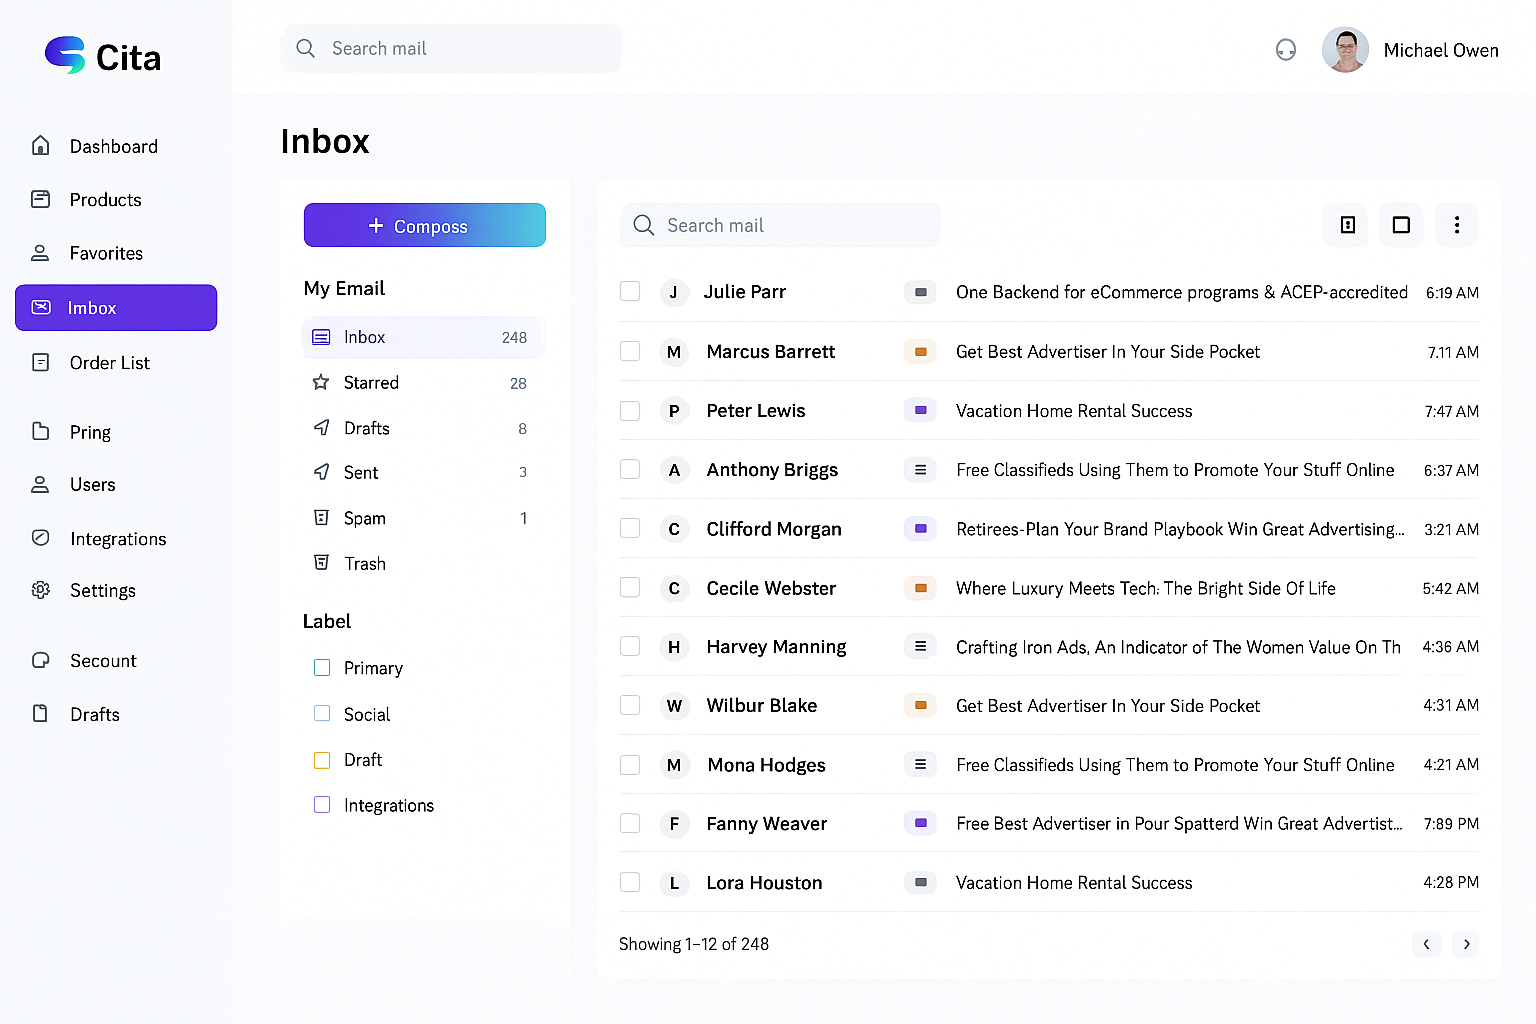Viewport: 1536px width, 1024px height.
Task: Click Anthony Briggs's lines tag icon
Action: tap(920, 470)
